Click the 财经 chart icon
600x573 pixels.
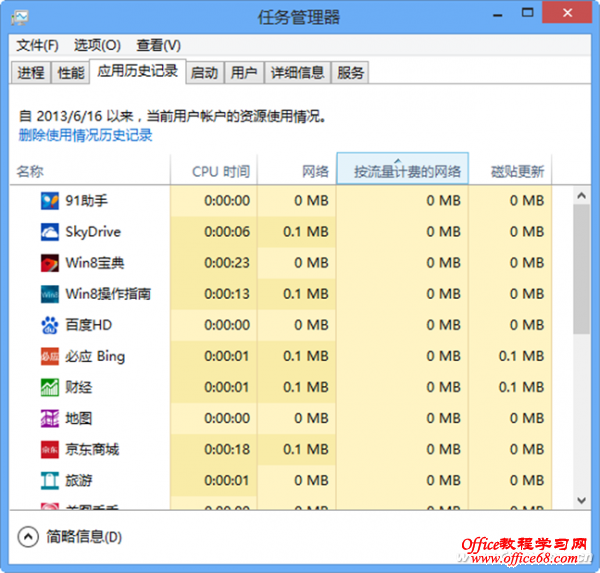tap(50, 387)
